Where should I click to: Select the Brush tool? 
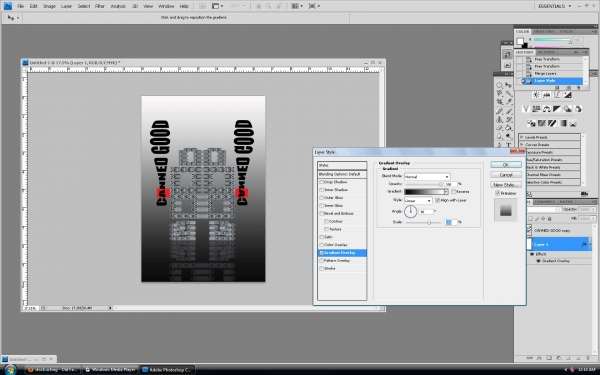509,111
